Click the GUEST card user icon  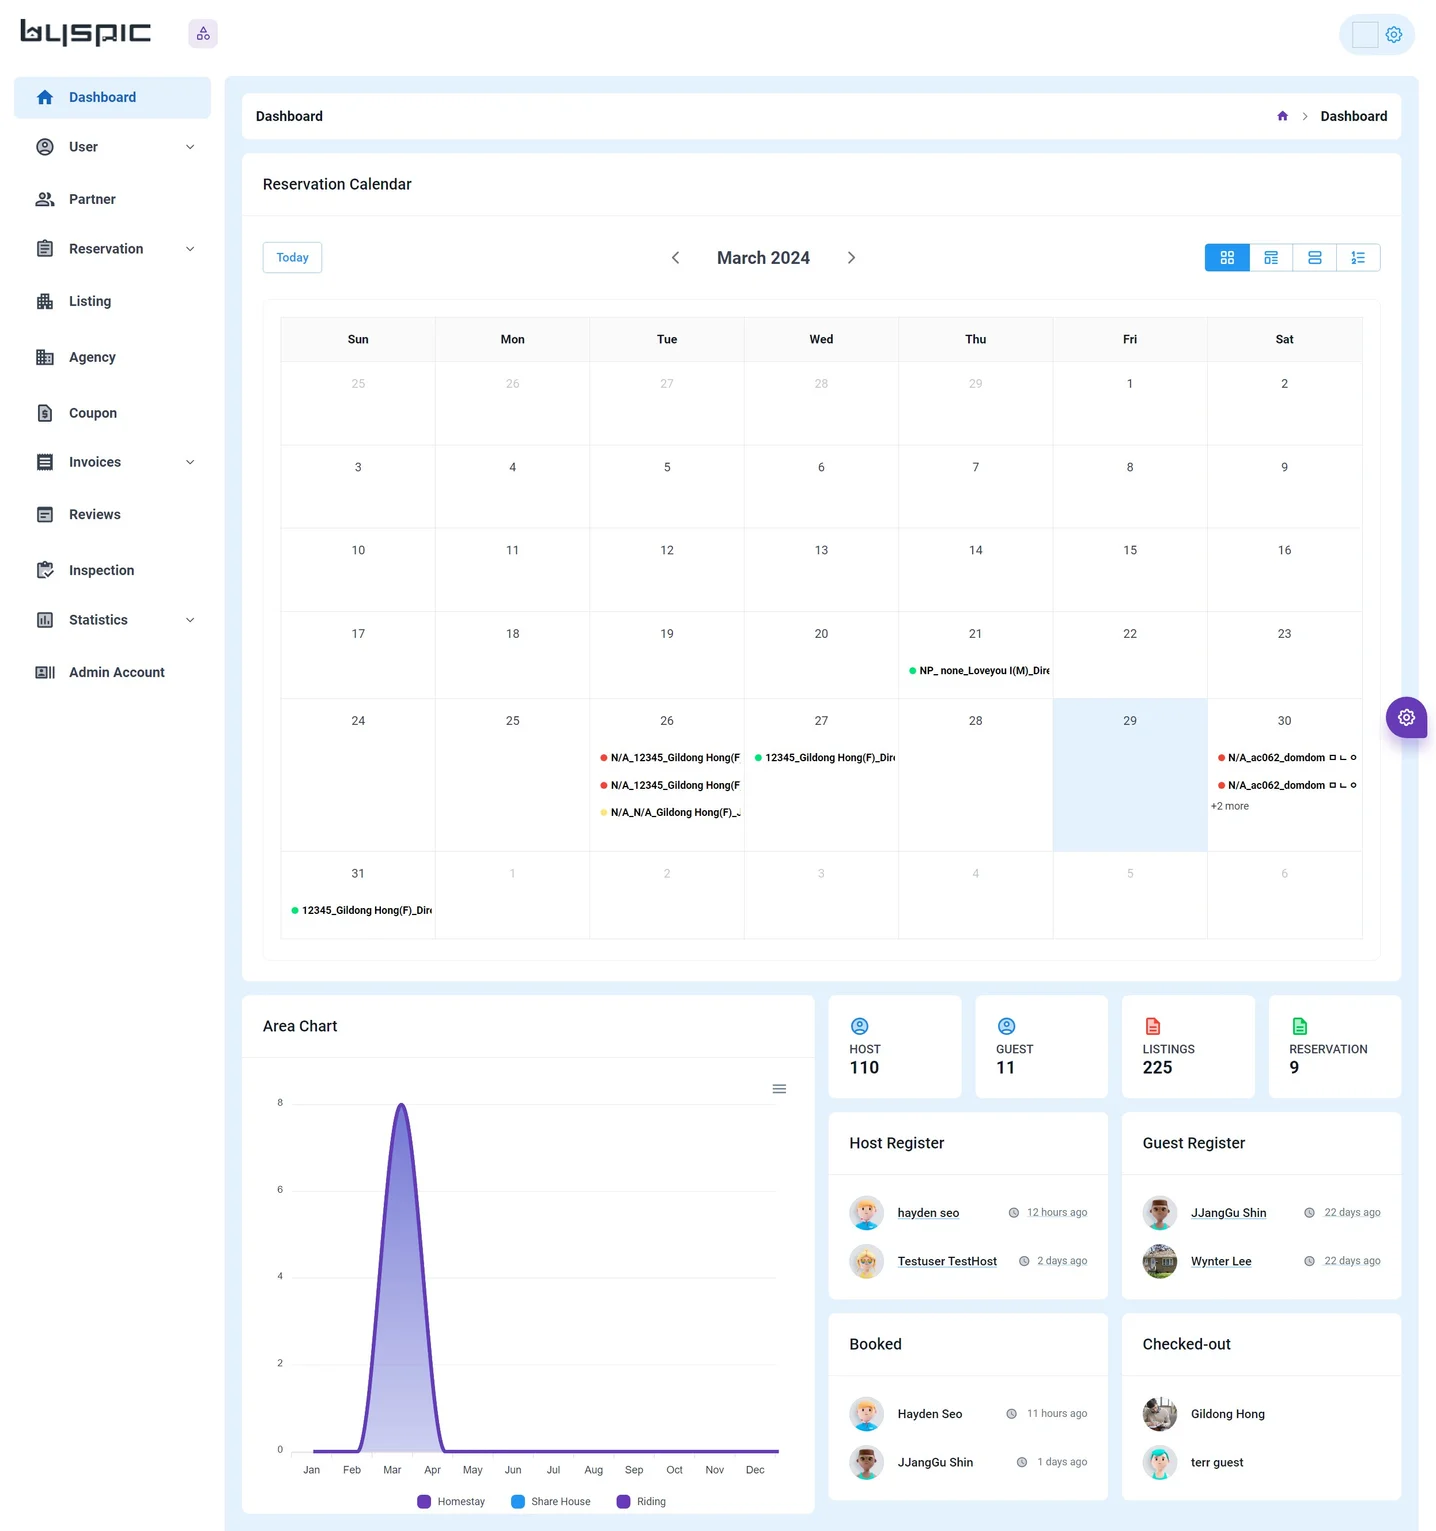[x=1006, y=1026]
